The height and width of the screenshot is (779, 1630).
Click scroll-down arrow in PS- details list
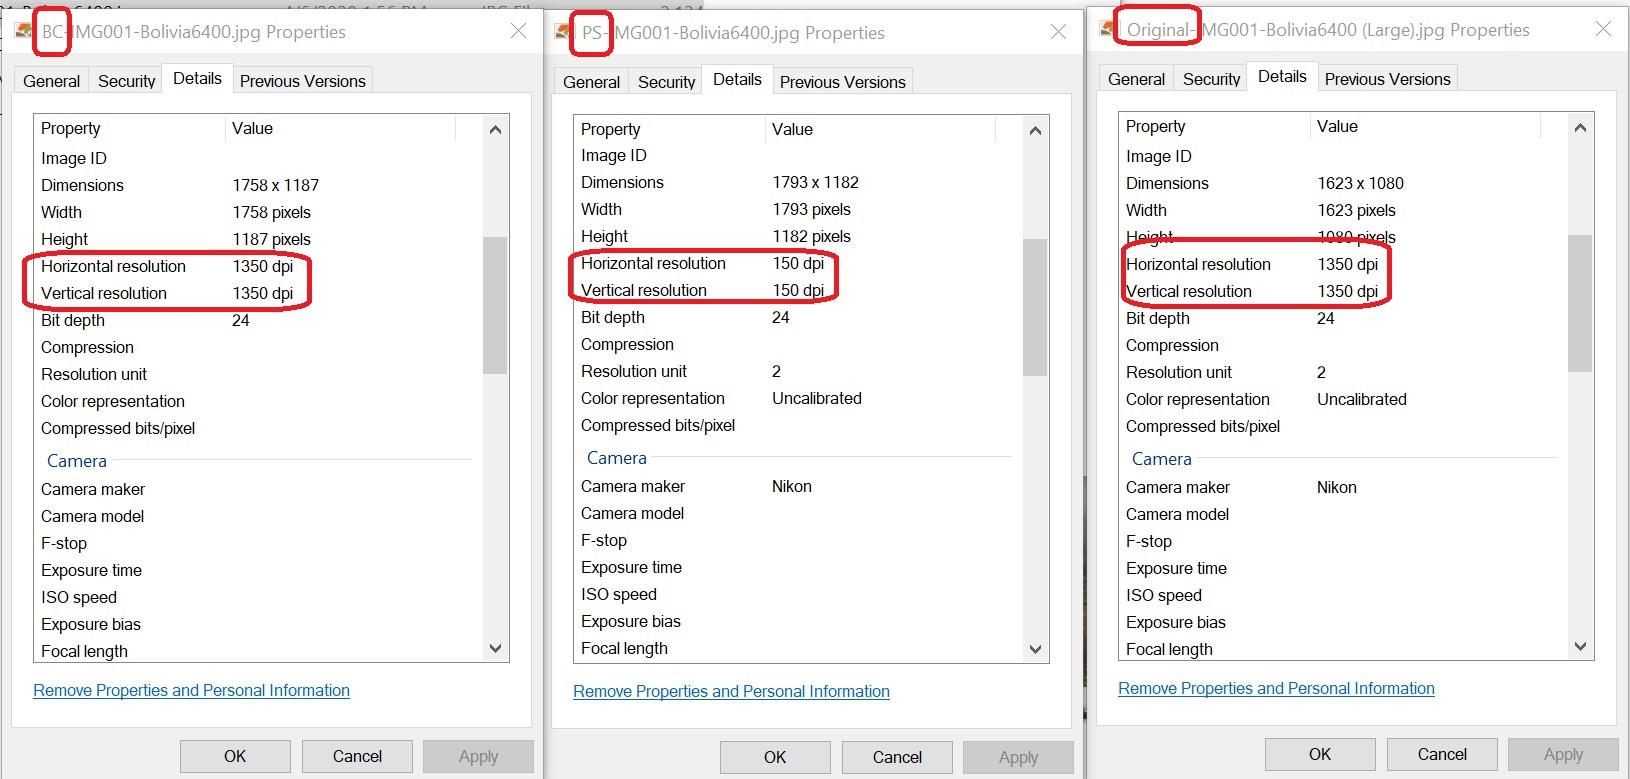(1035, 649)
